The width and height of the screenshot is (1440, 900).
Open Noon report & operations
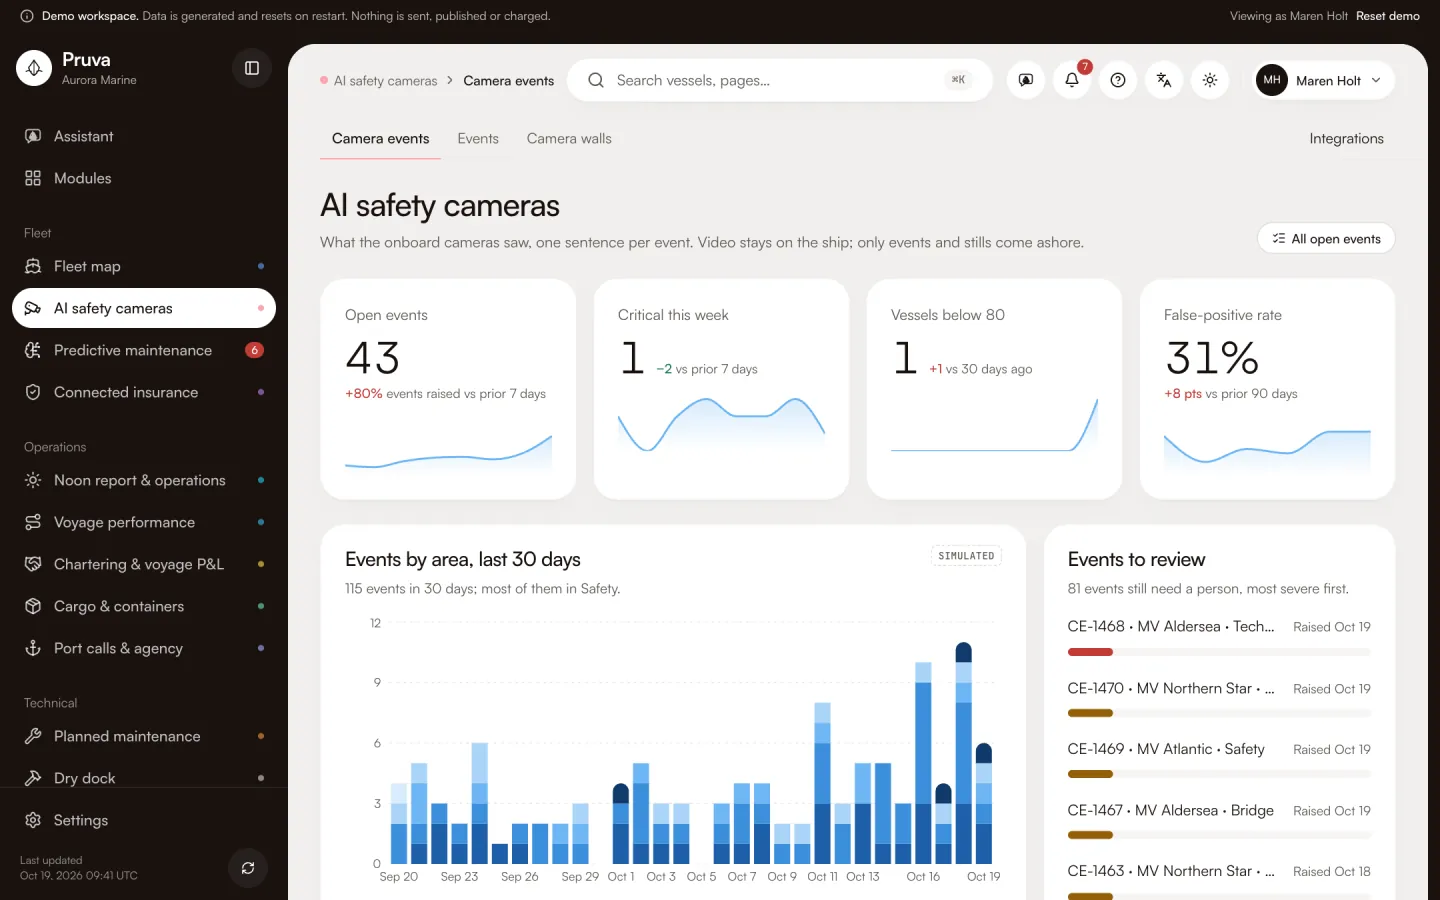pos(144,480)
